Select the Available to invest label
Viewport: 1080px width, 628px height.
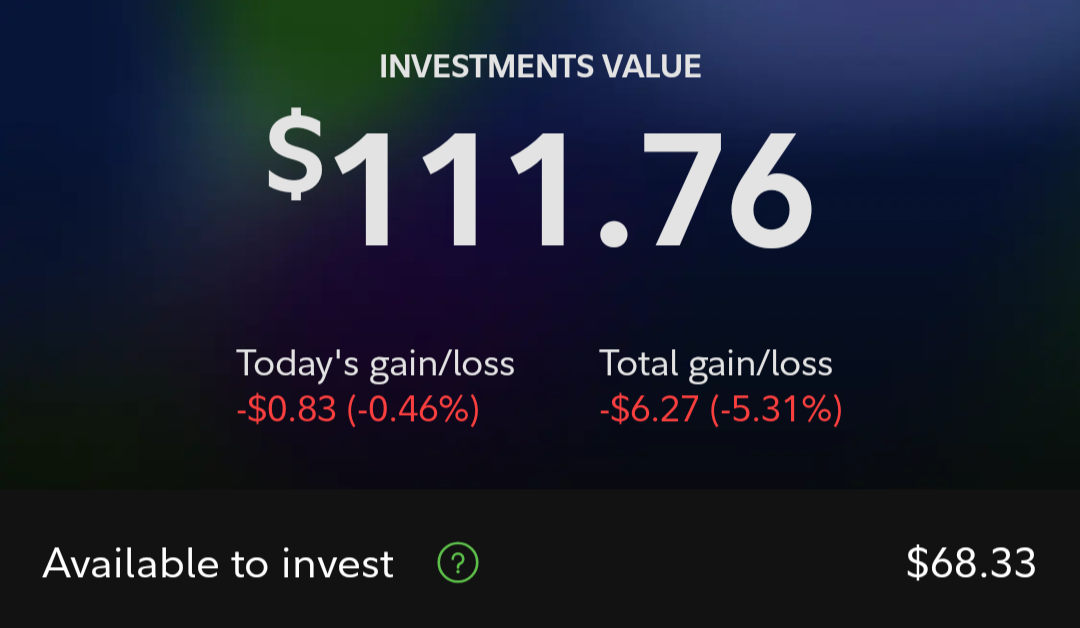tap(218, 564)
